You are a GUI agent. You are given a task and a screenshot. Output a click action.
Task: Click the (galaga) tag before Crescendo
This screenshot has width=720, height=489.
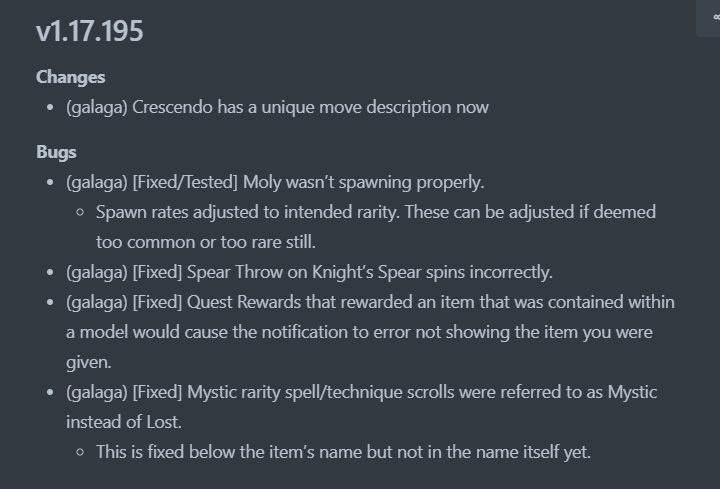point(96,107)
